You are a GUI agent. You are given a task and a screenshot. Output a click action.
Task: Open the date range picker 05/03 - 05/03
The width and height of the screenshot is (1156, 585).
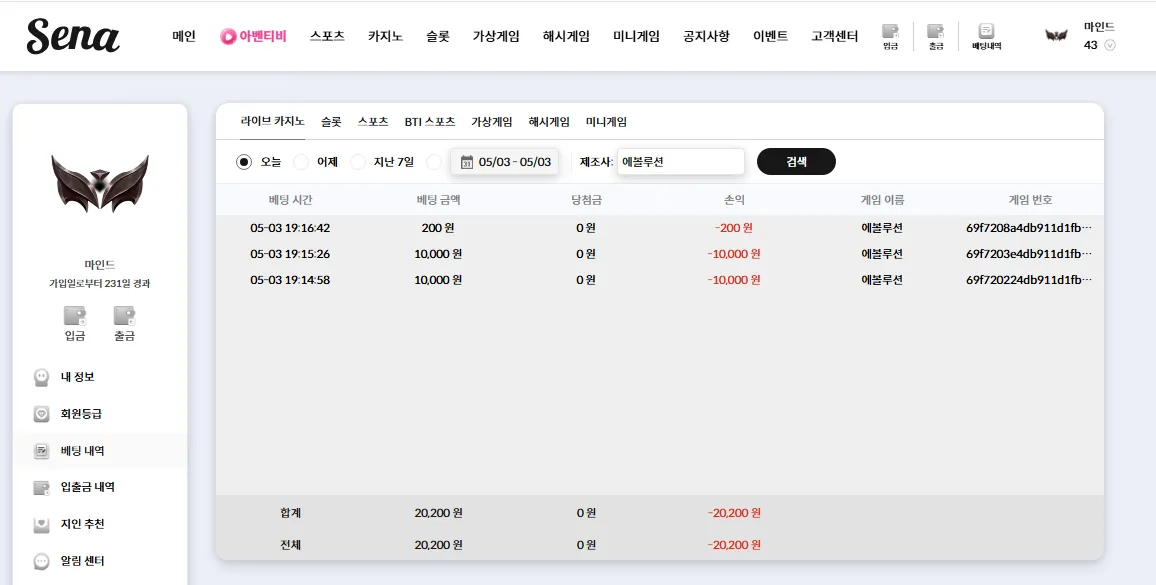pyautogui.click(x=505, y=162)
